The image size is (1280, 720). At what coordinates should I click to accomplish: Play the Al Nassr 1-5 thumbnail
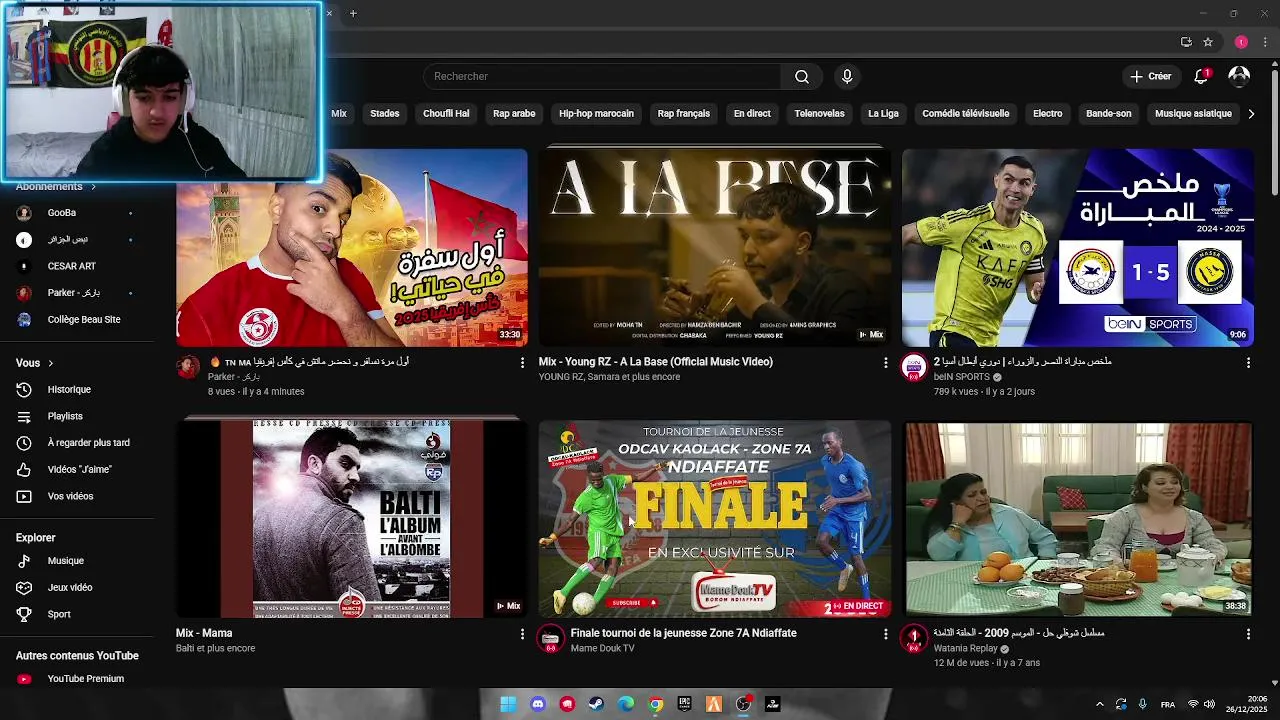(x=1078, y=248)
